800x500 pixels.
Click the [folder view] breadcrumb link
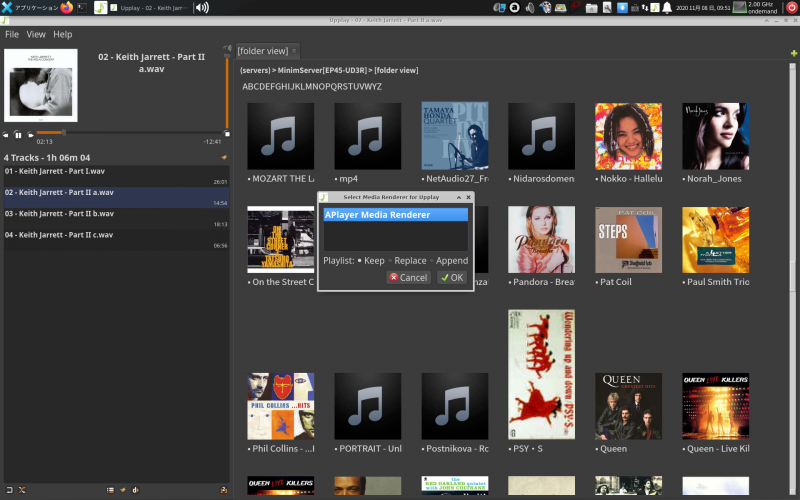pyautogui.click(x=396, y=70)
